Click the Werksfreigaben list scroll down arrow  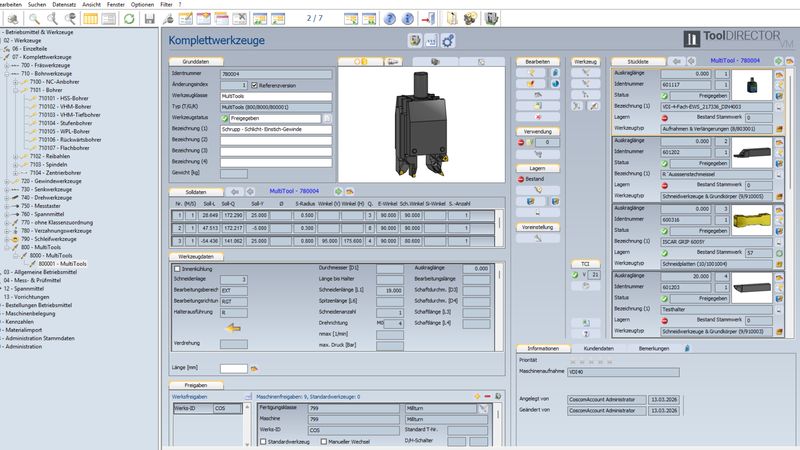coord(247,444)
